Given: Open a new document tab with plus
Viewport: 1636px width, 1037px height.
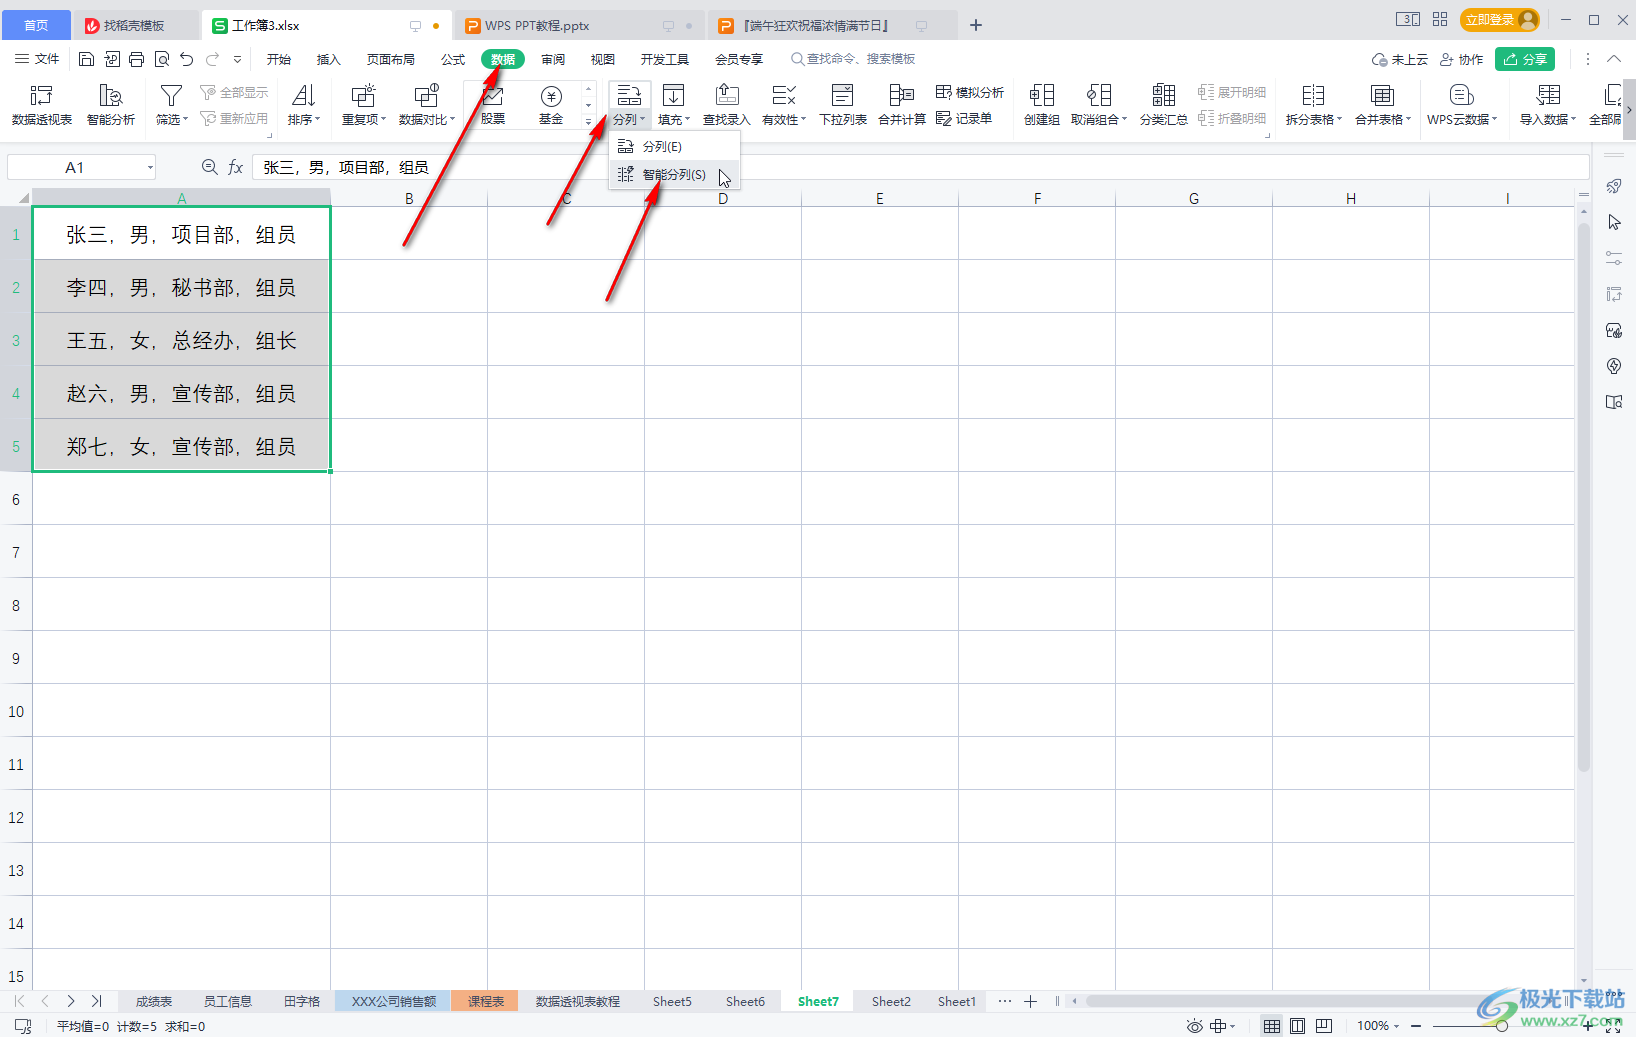Looking at the screenshot, I should point(976,25).
